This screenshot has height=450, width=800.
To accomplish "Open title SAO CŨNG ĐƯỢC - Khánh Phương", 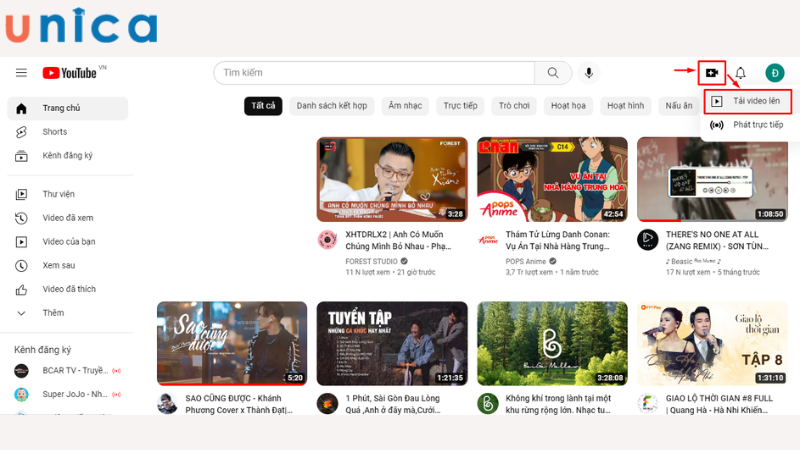I will pos(239,405).
